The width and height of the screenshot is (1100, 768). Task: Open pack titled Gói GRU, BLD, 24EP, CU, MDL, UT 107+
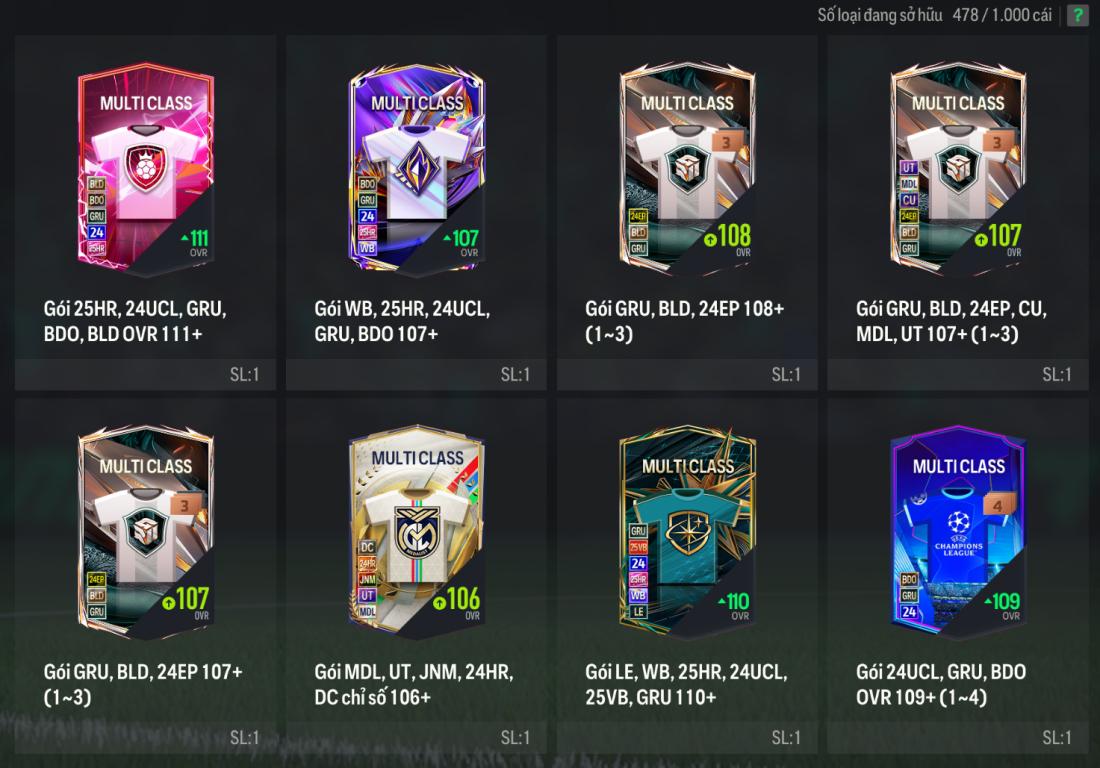(951, 321)
